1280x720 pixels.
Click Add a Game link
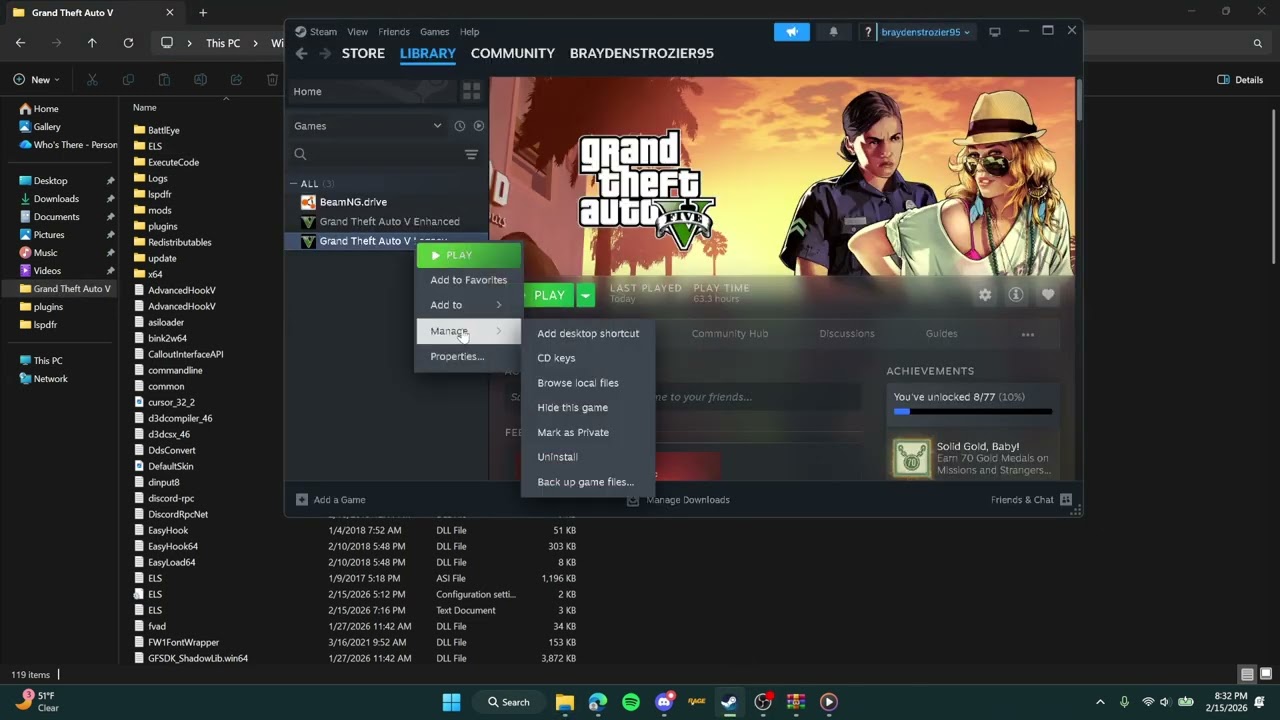[x=331, y=500]
